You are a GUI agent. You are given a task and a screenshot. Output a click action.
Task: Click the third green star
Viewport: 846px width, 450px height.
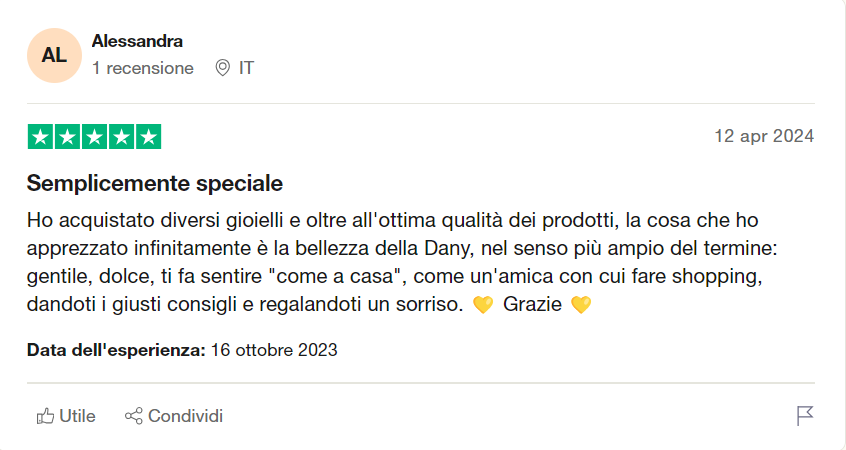pyautogui.click(x=94, y=137)
